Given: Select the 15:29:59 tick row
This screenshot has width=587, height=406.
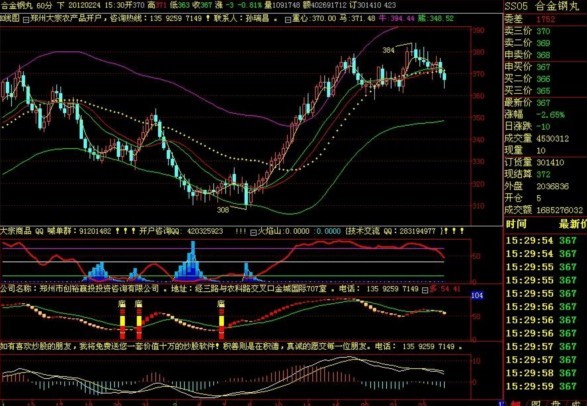Looking at the screenshot, I should pyautogui.click(x=545, y=386).
